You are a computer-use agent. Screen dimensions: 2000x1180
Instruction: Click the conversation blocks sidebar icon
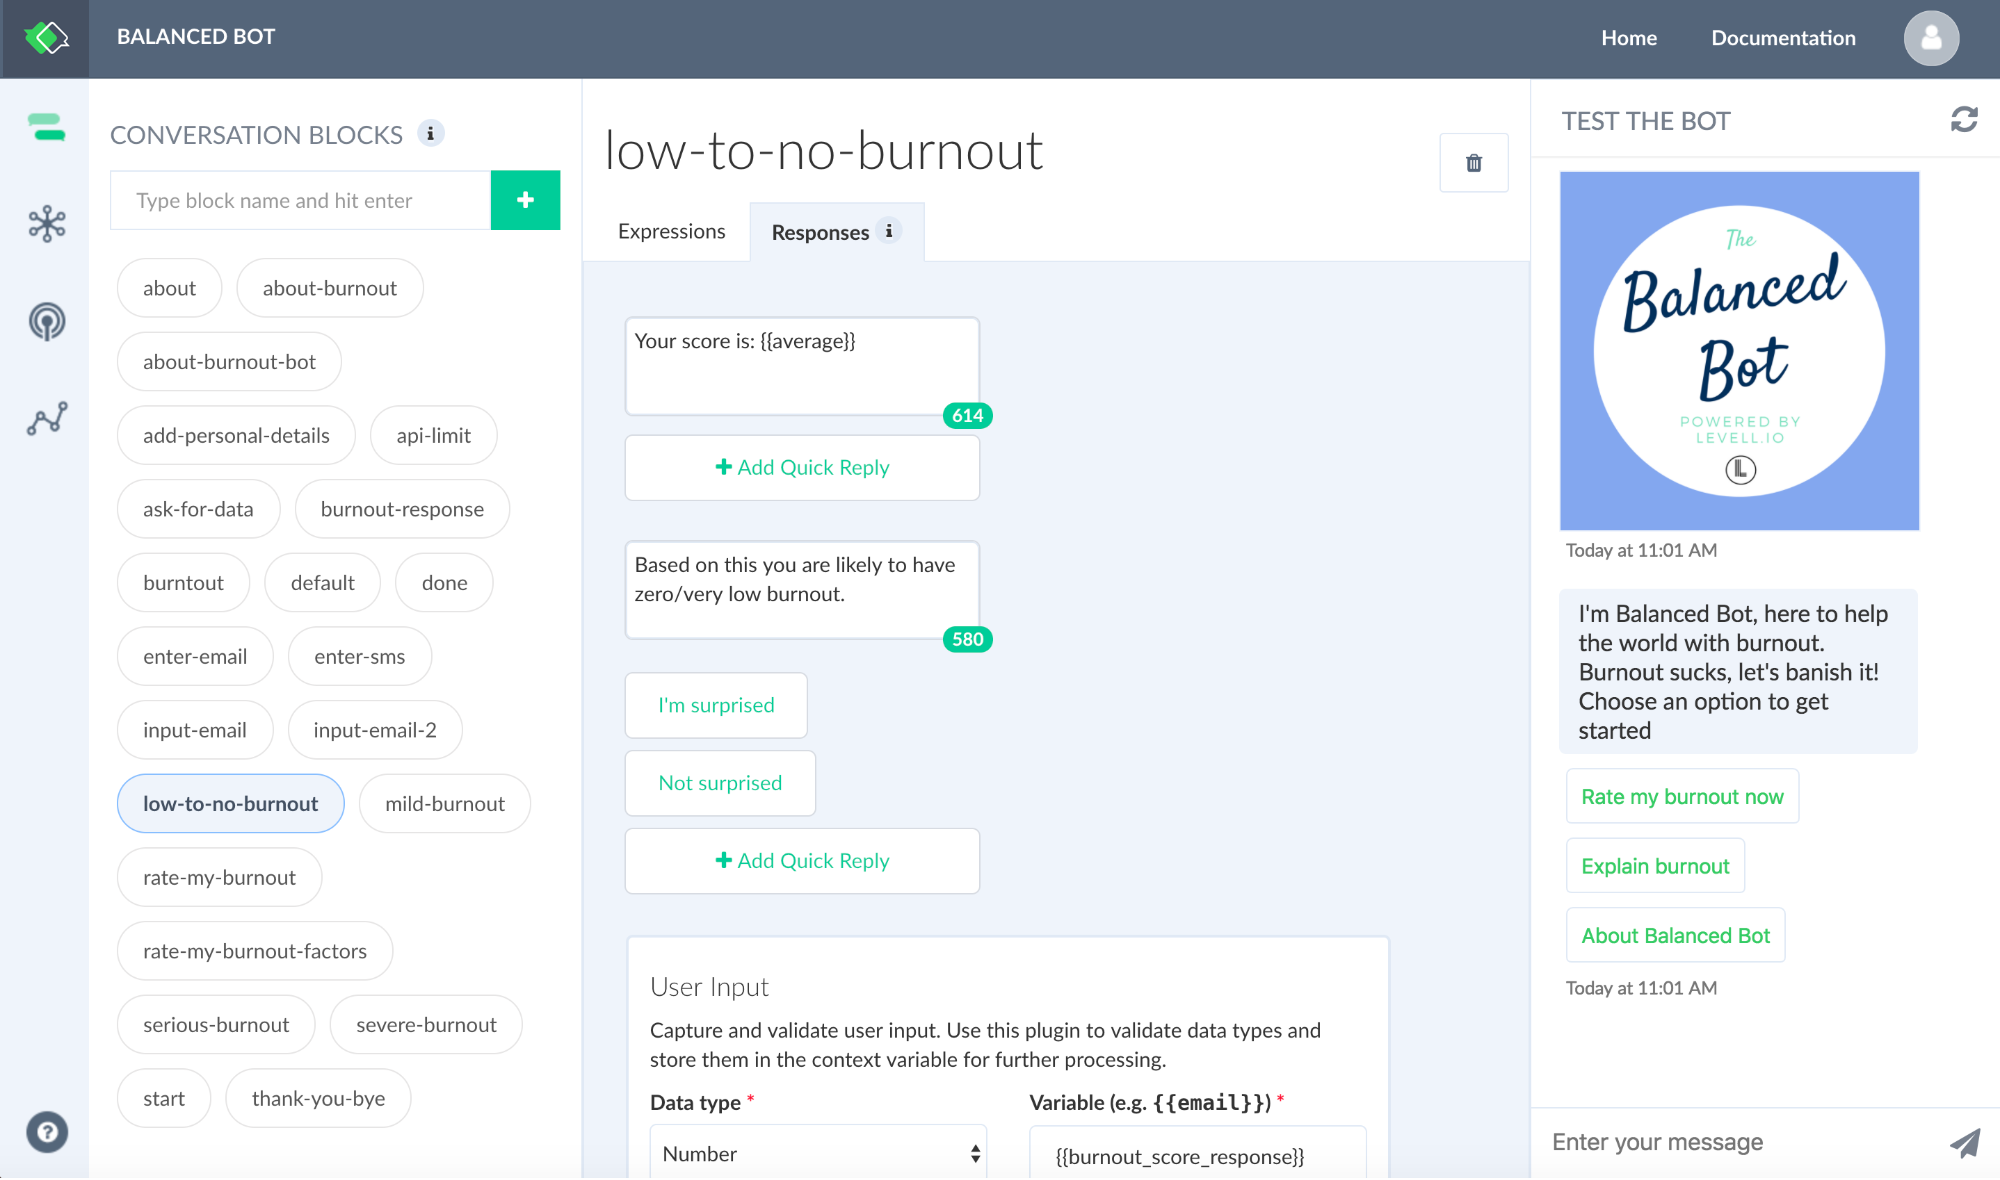click(x=46, y=127)
